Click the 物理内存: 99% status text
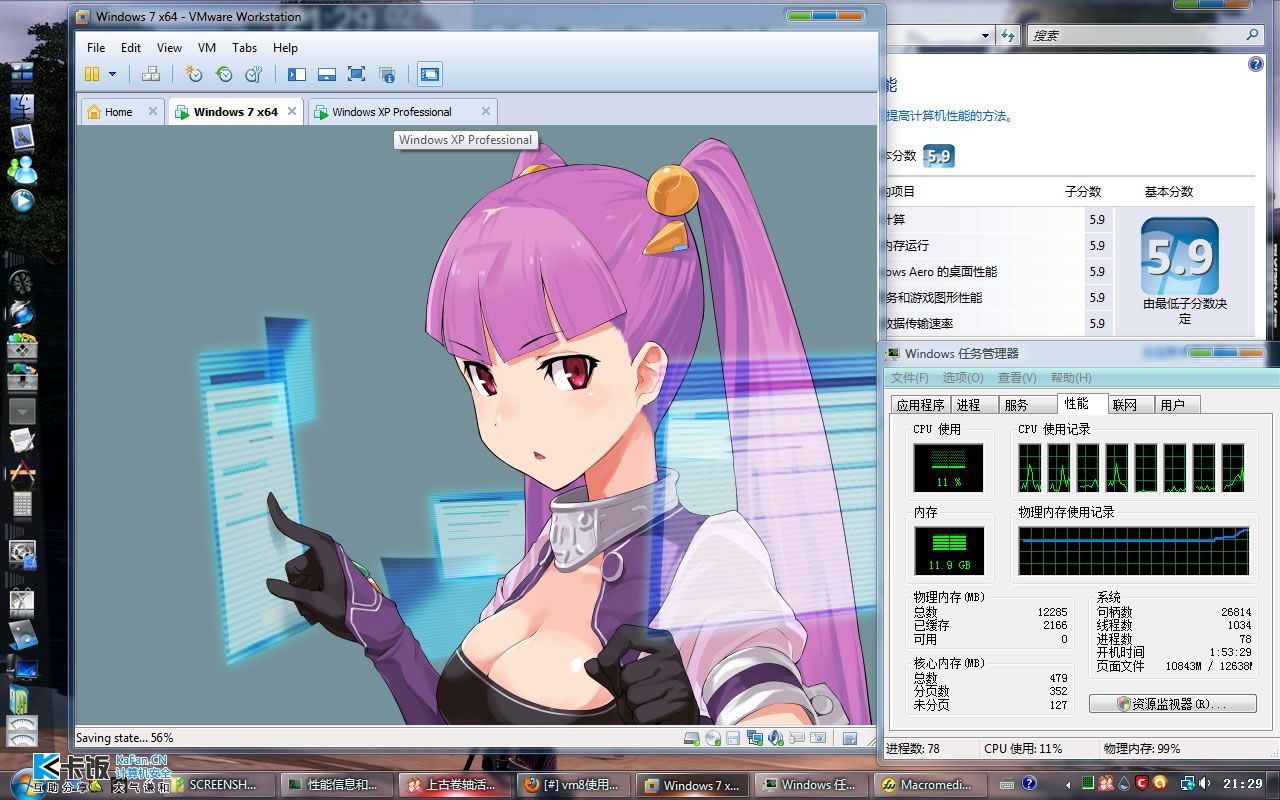 (1142, 748)
